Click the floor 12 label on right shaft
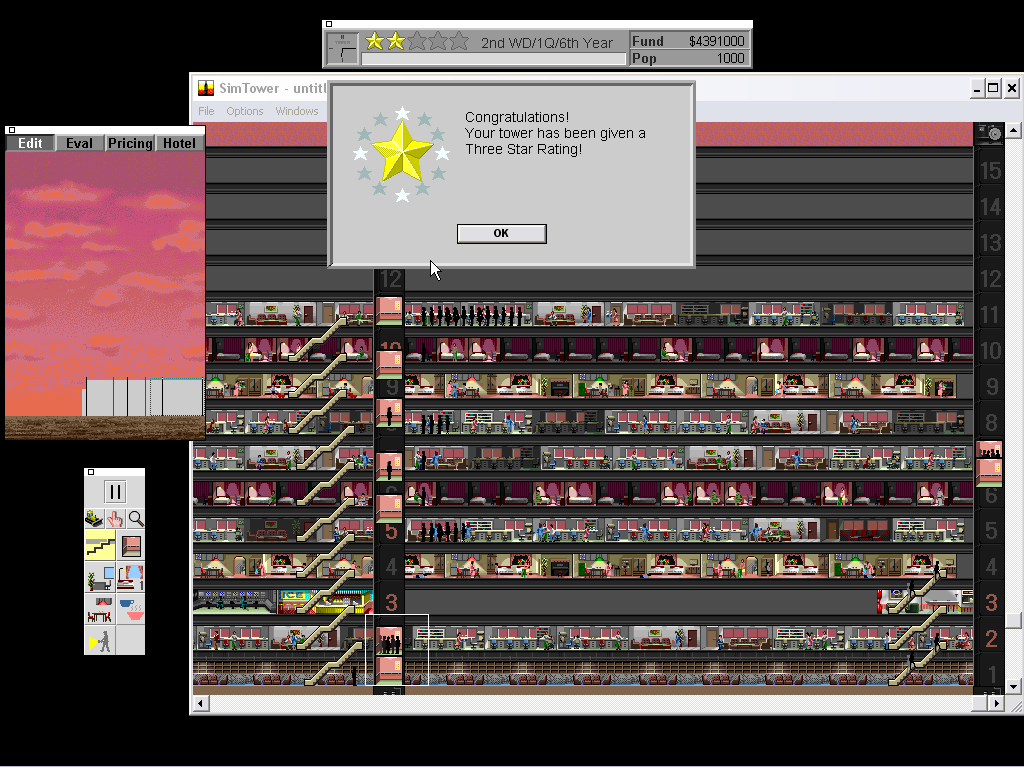1024x768 pixels. coord(991,279)
